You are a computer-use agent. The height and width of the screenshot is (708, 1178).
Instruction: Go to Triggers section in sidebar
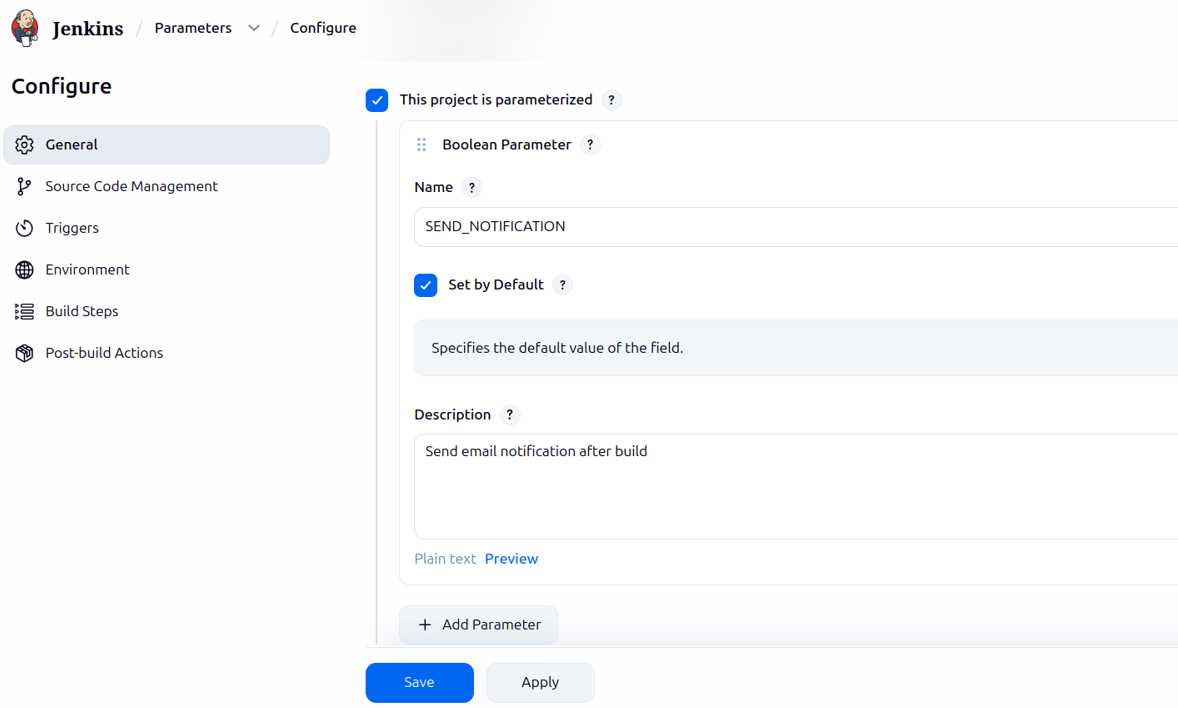pyautogui.click(x=72, y=228)
